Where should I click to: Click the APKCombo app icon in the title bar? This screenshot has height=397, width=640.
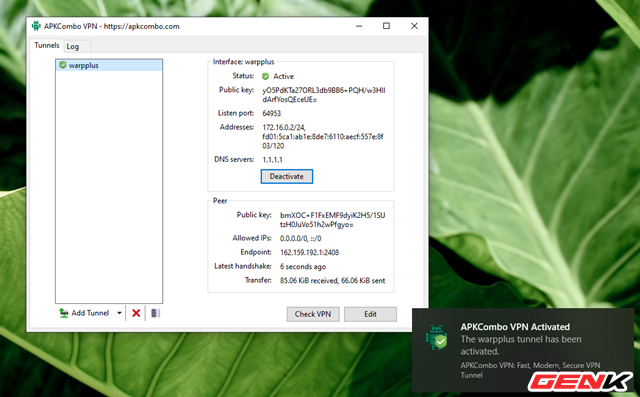[x=36, y=26]
